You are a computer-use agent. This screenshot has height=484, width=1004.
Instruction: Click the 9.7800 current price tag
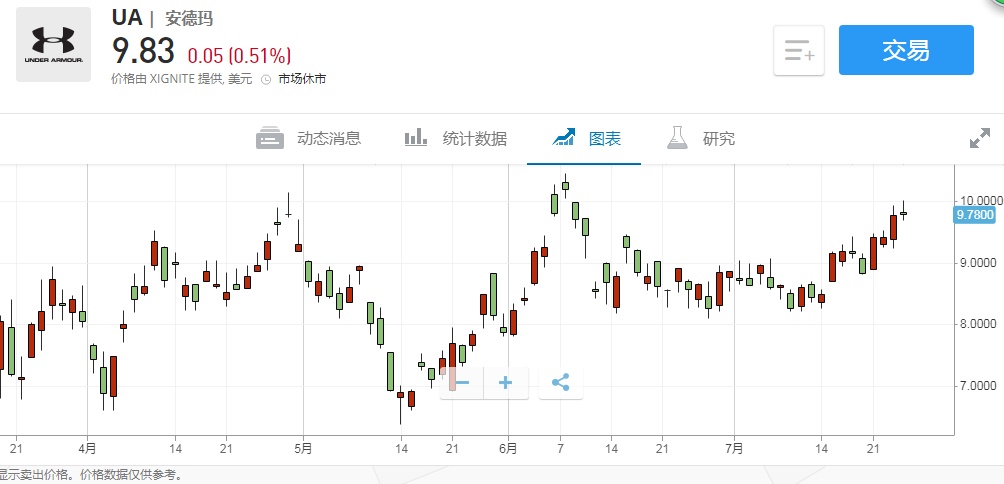coord(975,214)
